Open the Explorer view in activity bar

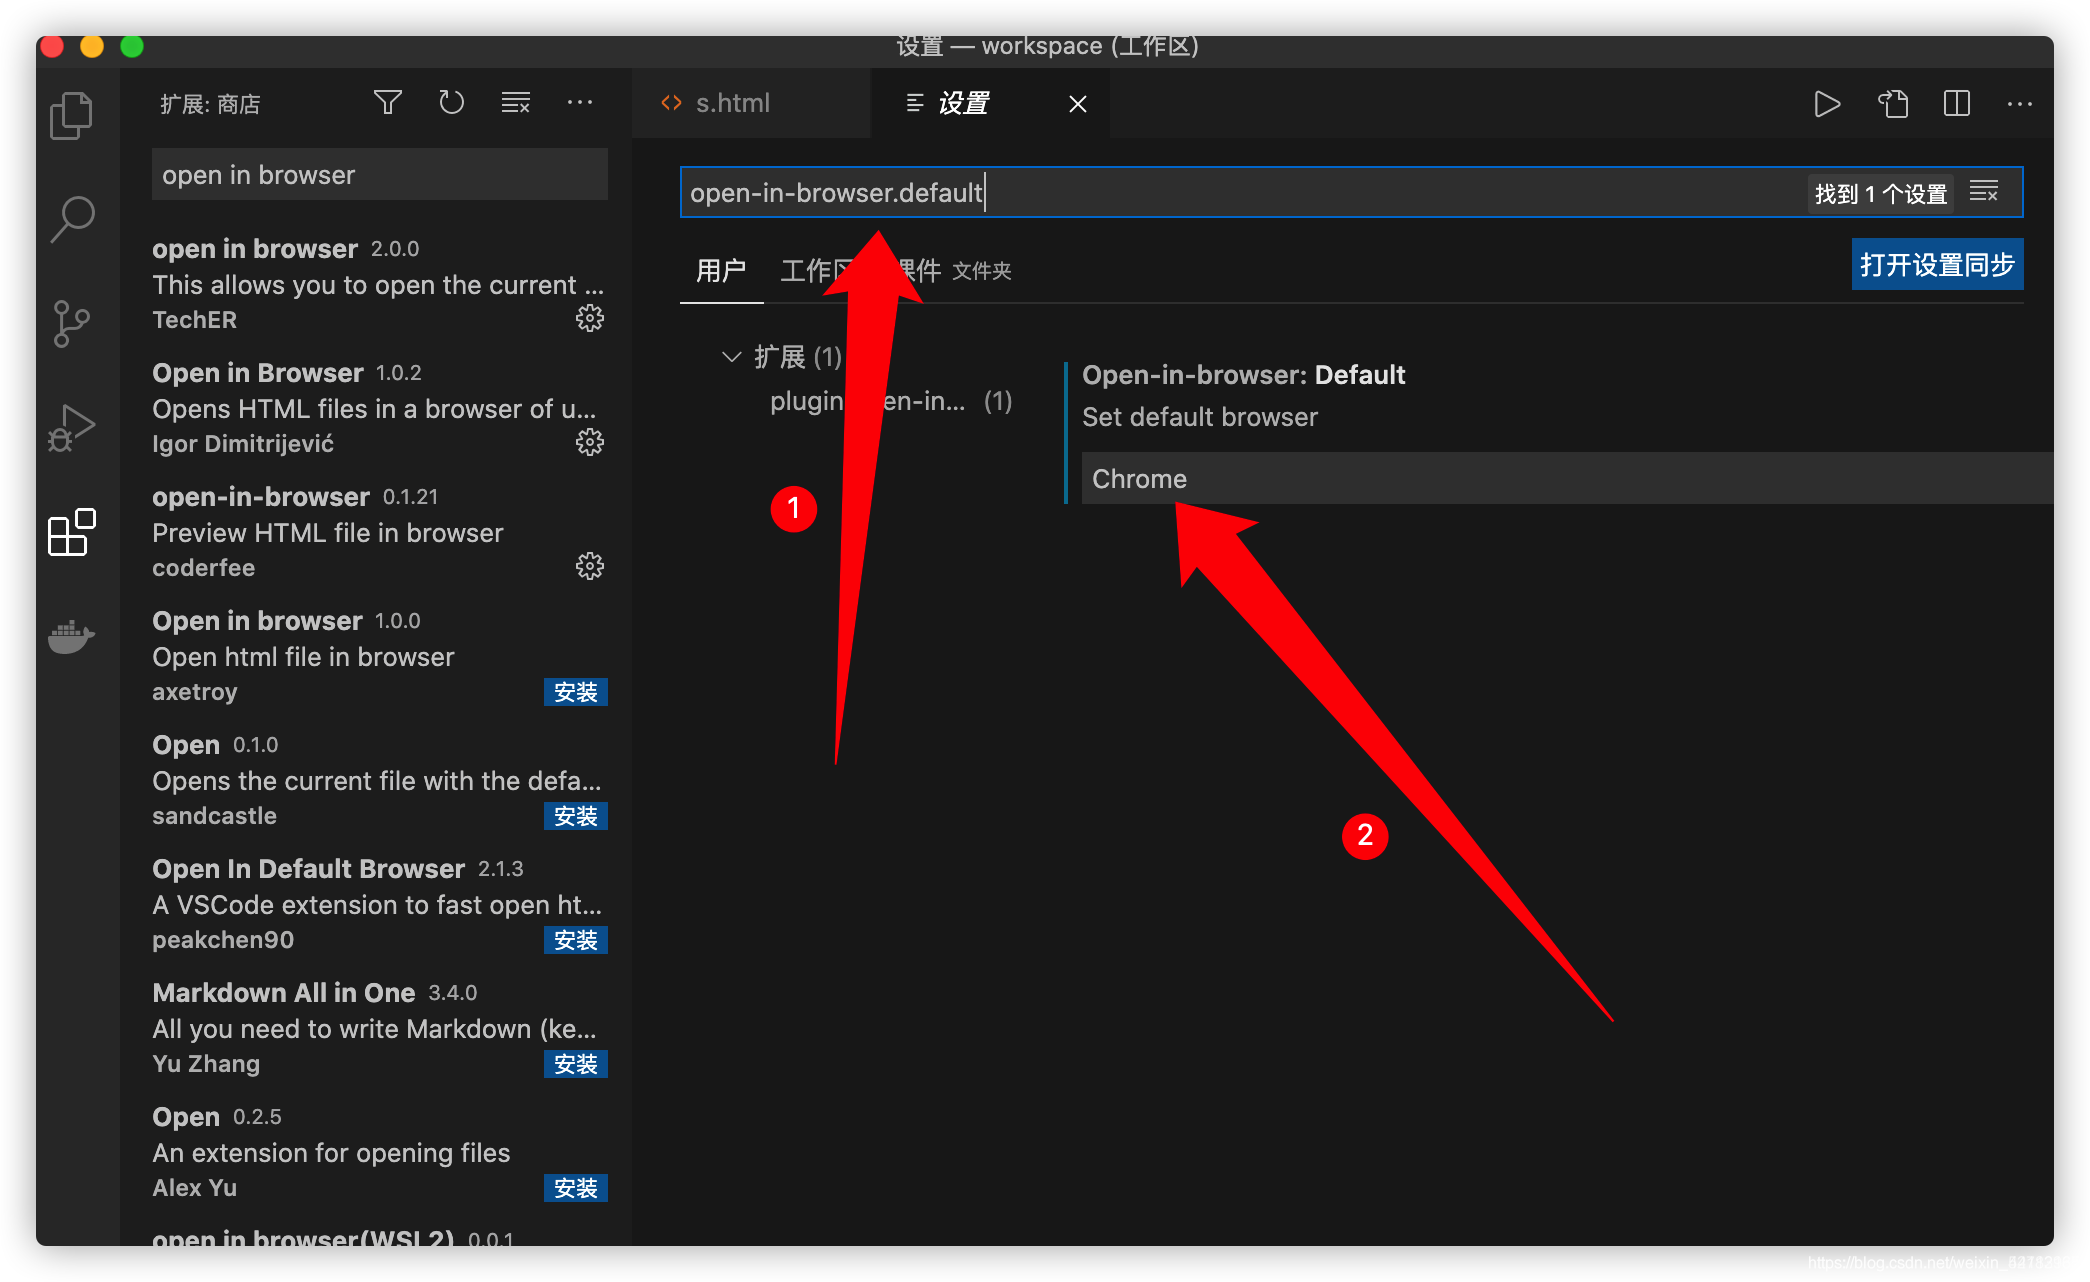(x=72, y=115)
